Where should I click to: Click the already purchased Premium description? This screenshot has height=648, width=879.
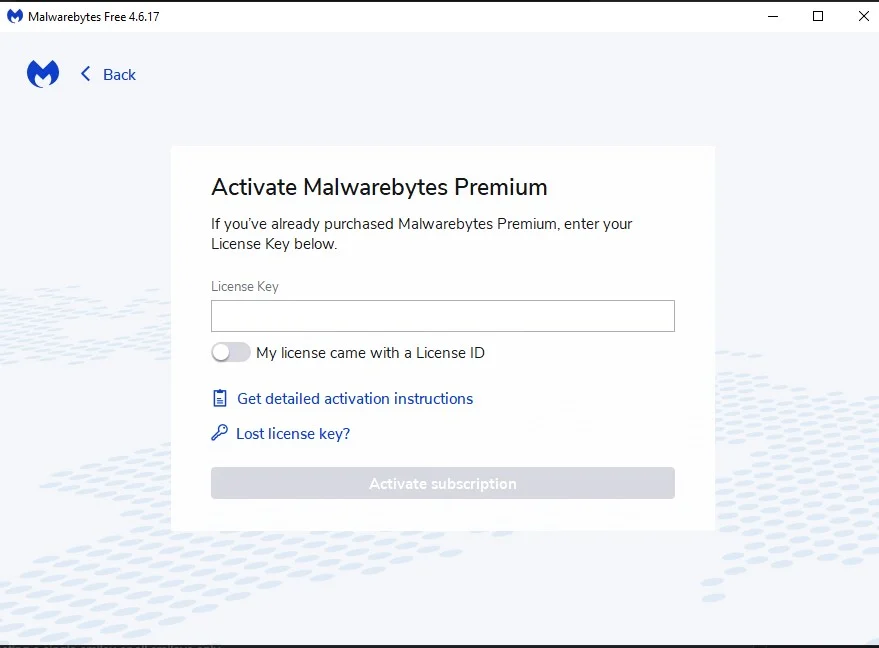[422, 234]
